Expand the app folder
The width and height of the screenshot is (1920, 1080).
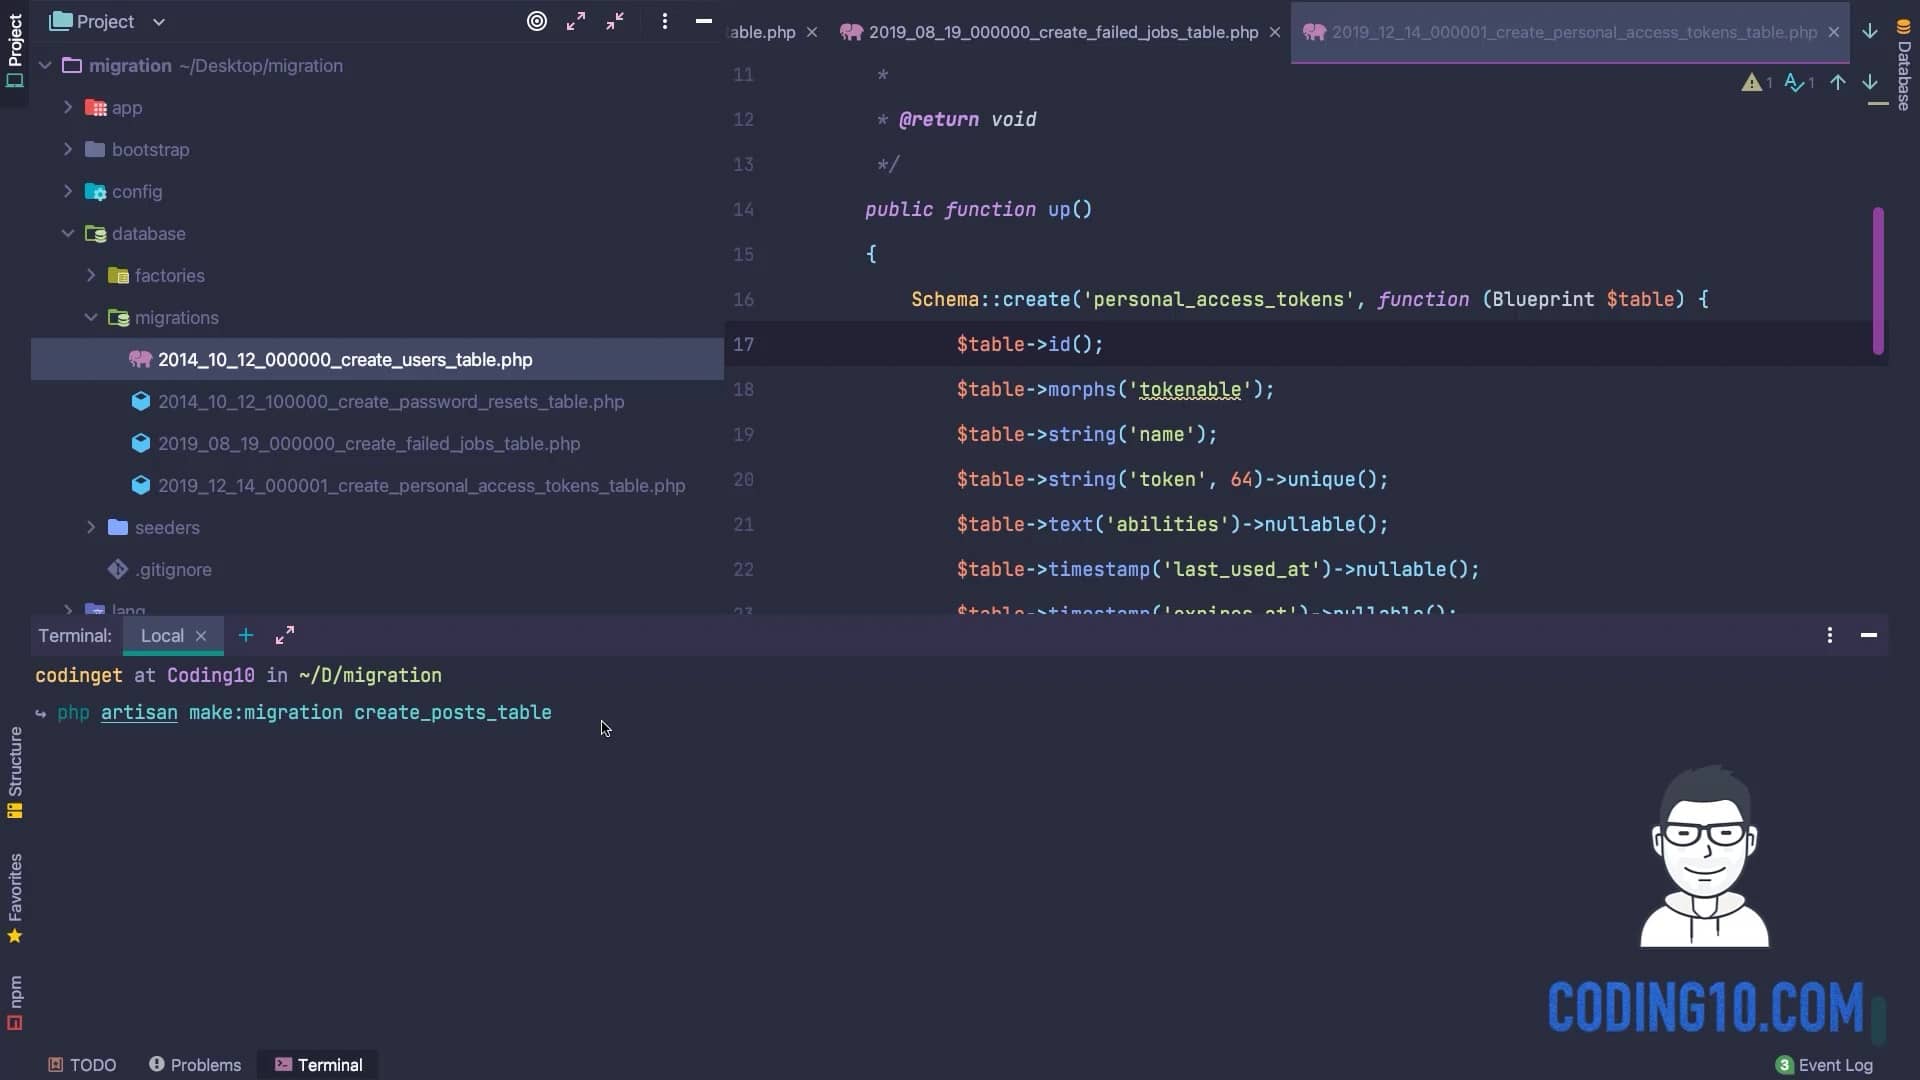(x=68, y=107)
